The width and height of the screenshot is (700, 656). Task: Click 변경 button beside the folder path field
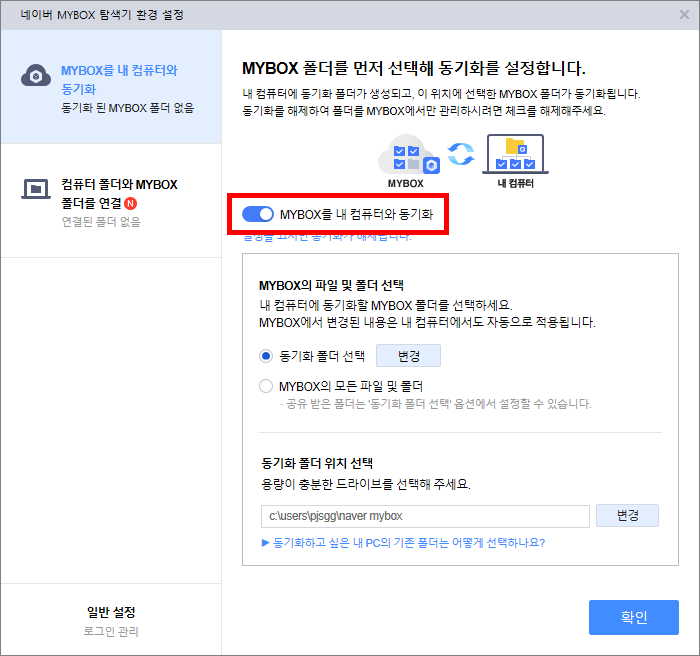click(x=627, y=515)
